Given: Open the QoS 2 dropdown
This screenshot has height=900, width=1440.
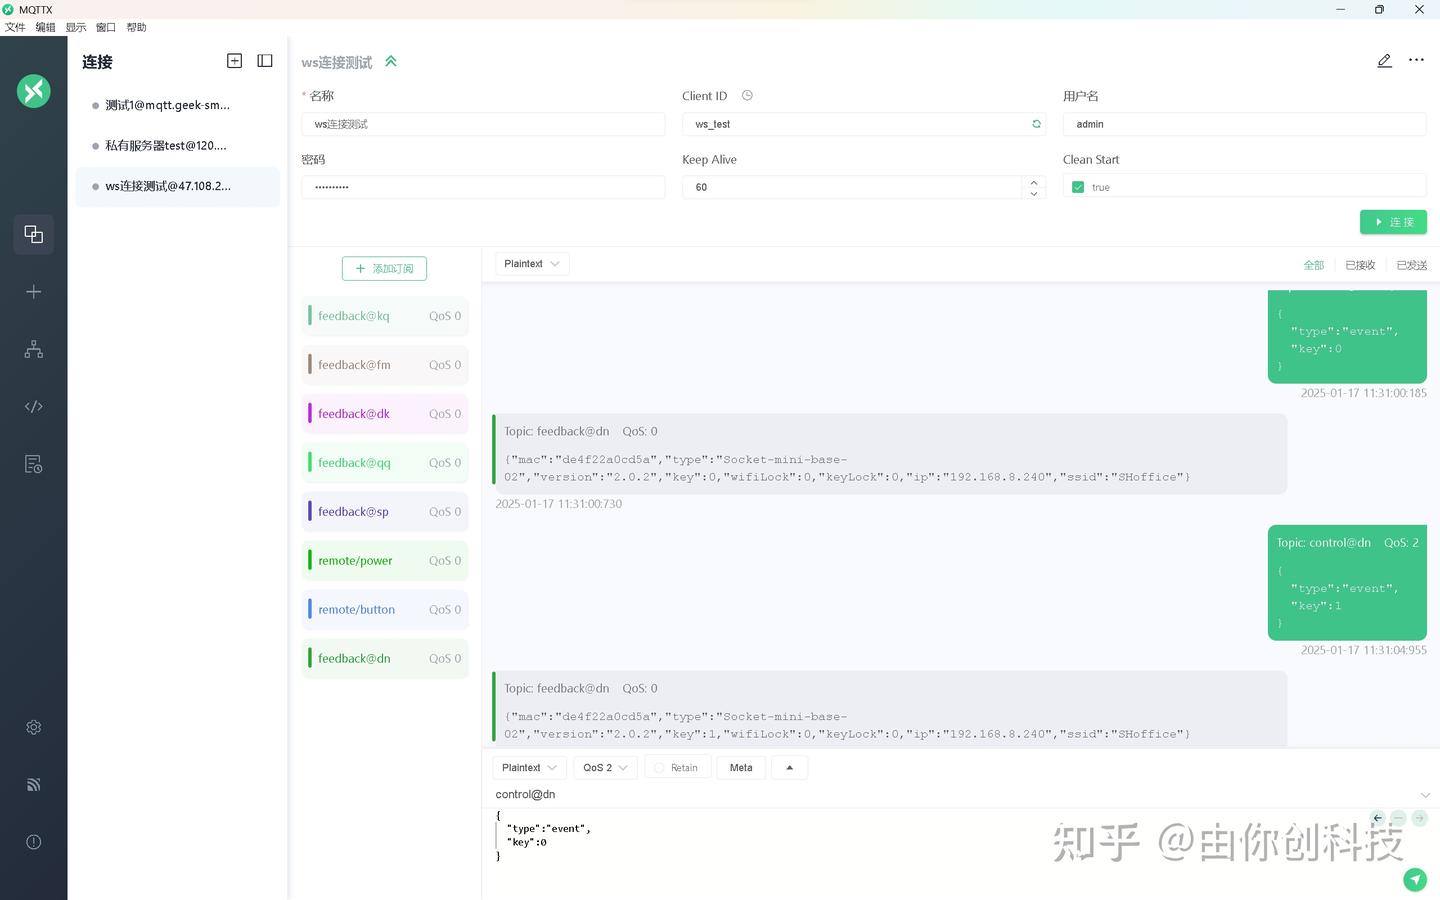Looking at the screenshot, I should [604, 767].
